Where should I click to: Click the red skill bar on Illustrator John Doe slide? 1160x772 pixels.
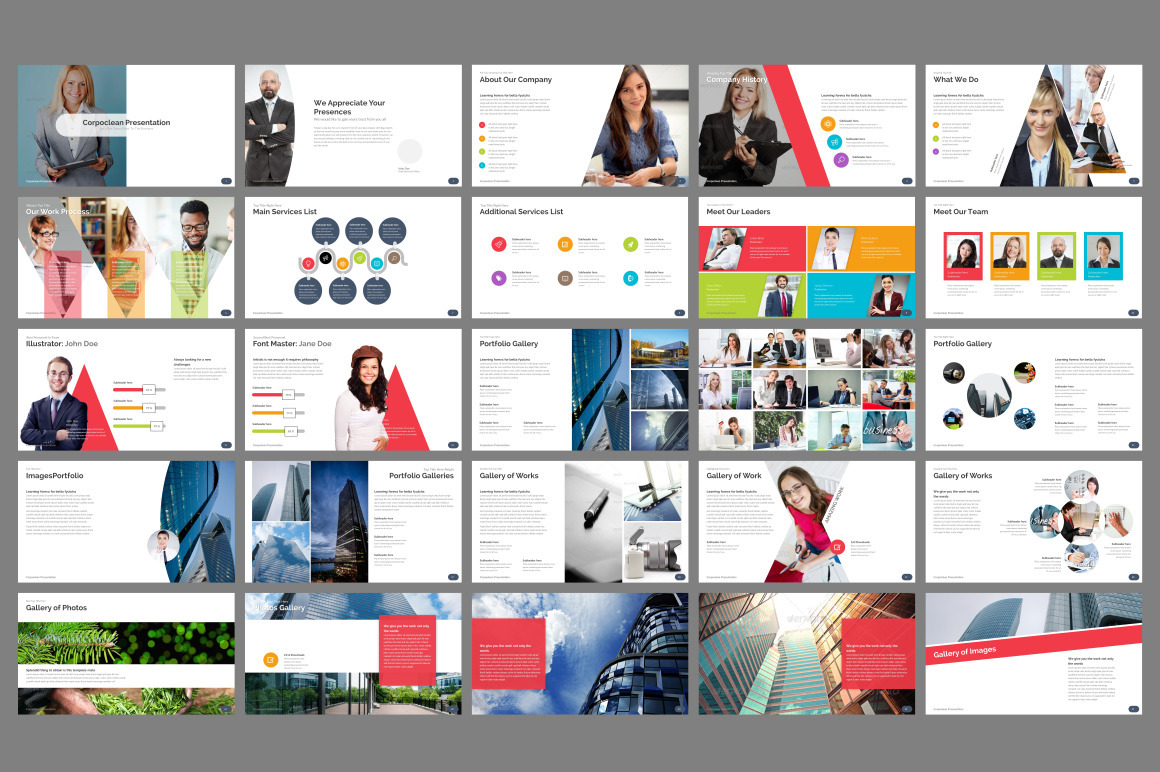pyautogui.click(x=127, y=390)
